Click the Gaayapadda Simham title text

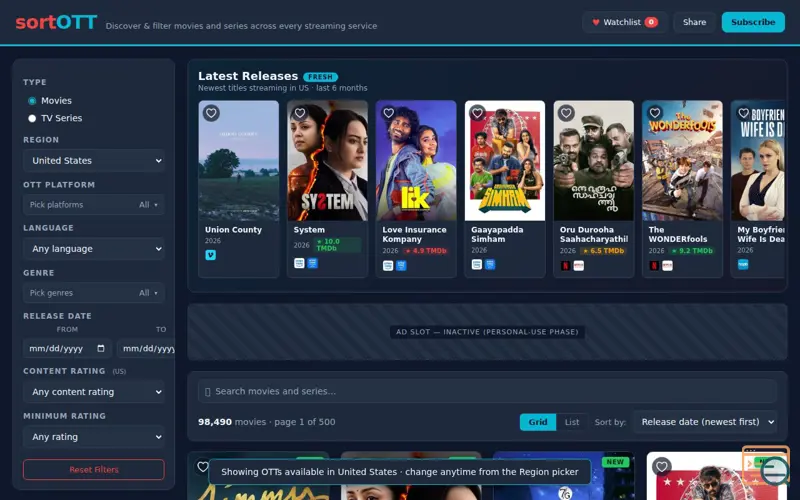tap(497, 234)
